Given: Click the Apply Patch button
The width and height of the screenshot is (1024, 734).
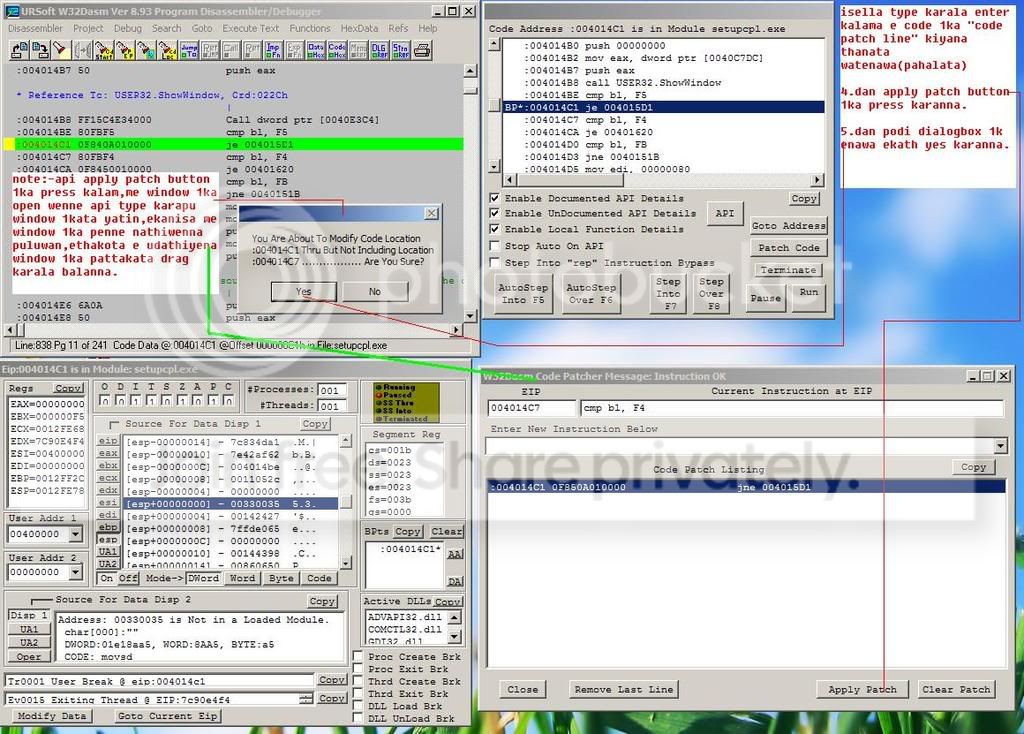Looking at the screenshot, I should click(862, 689).
